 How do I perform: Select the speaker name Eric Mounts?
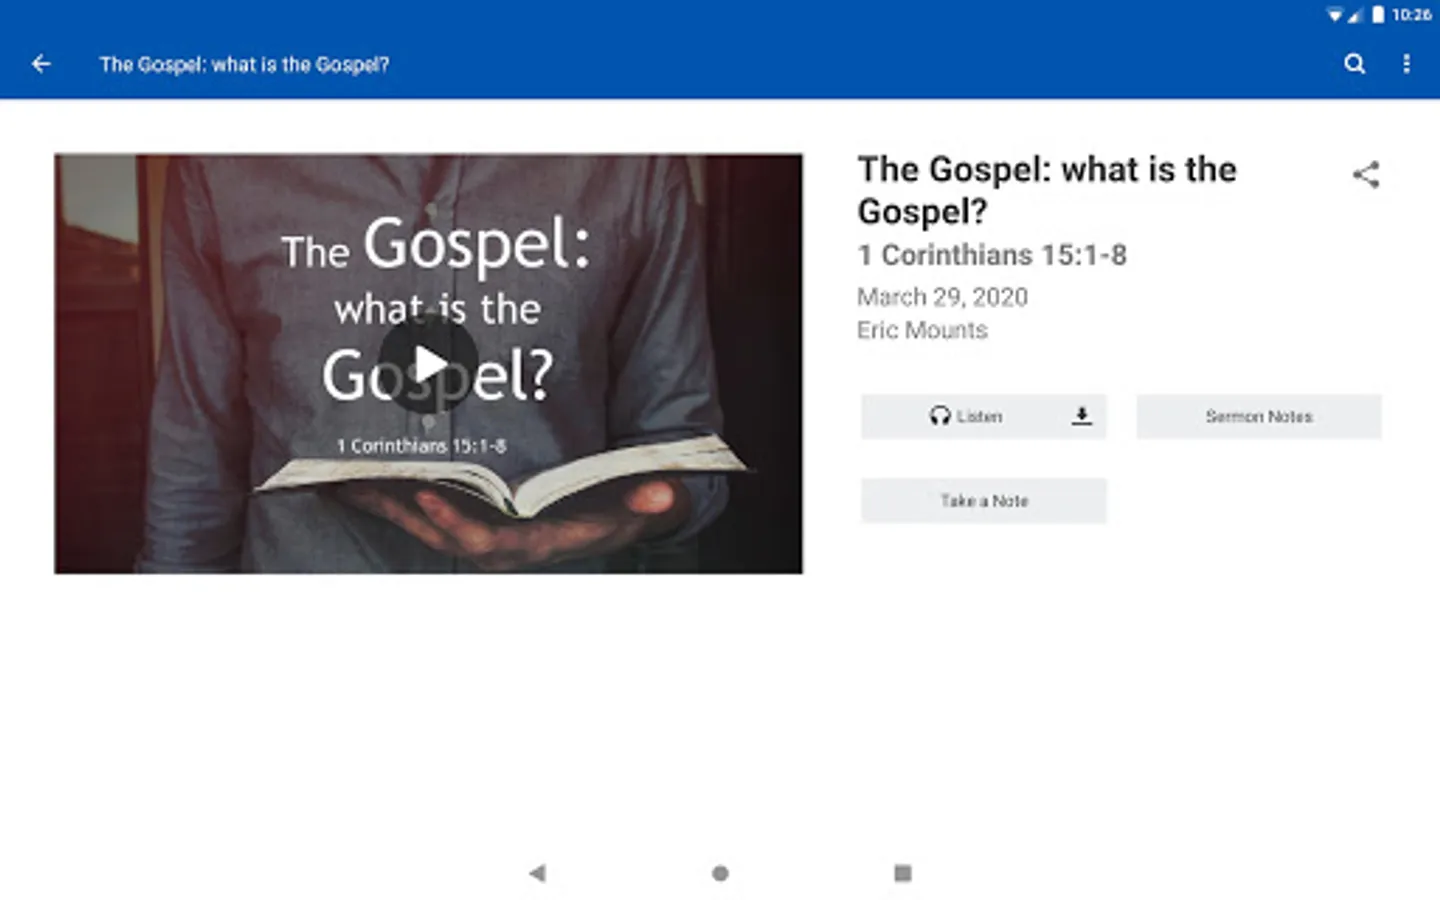[922, 330]
